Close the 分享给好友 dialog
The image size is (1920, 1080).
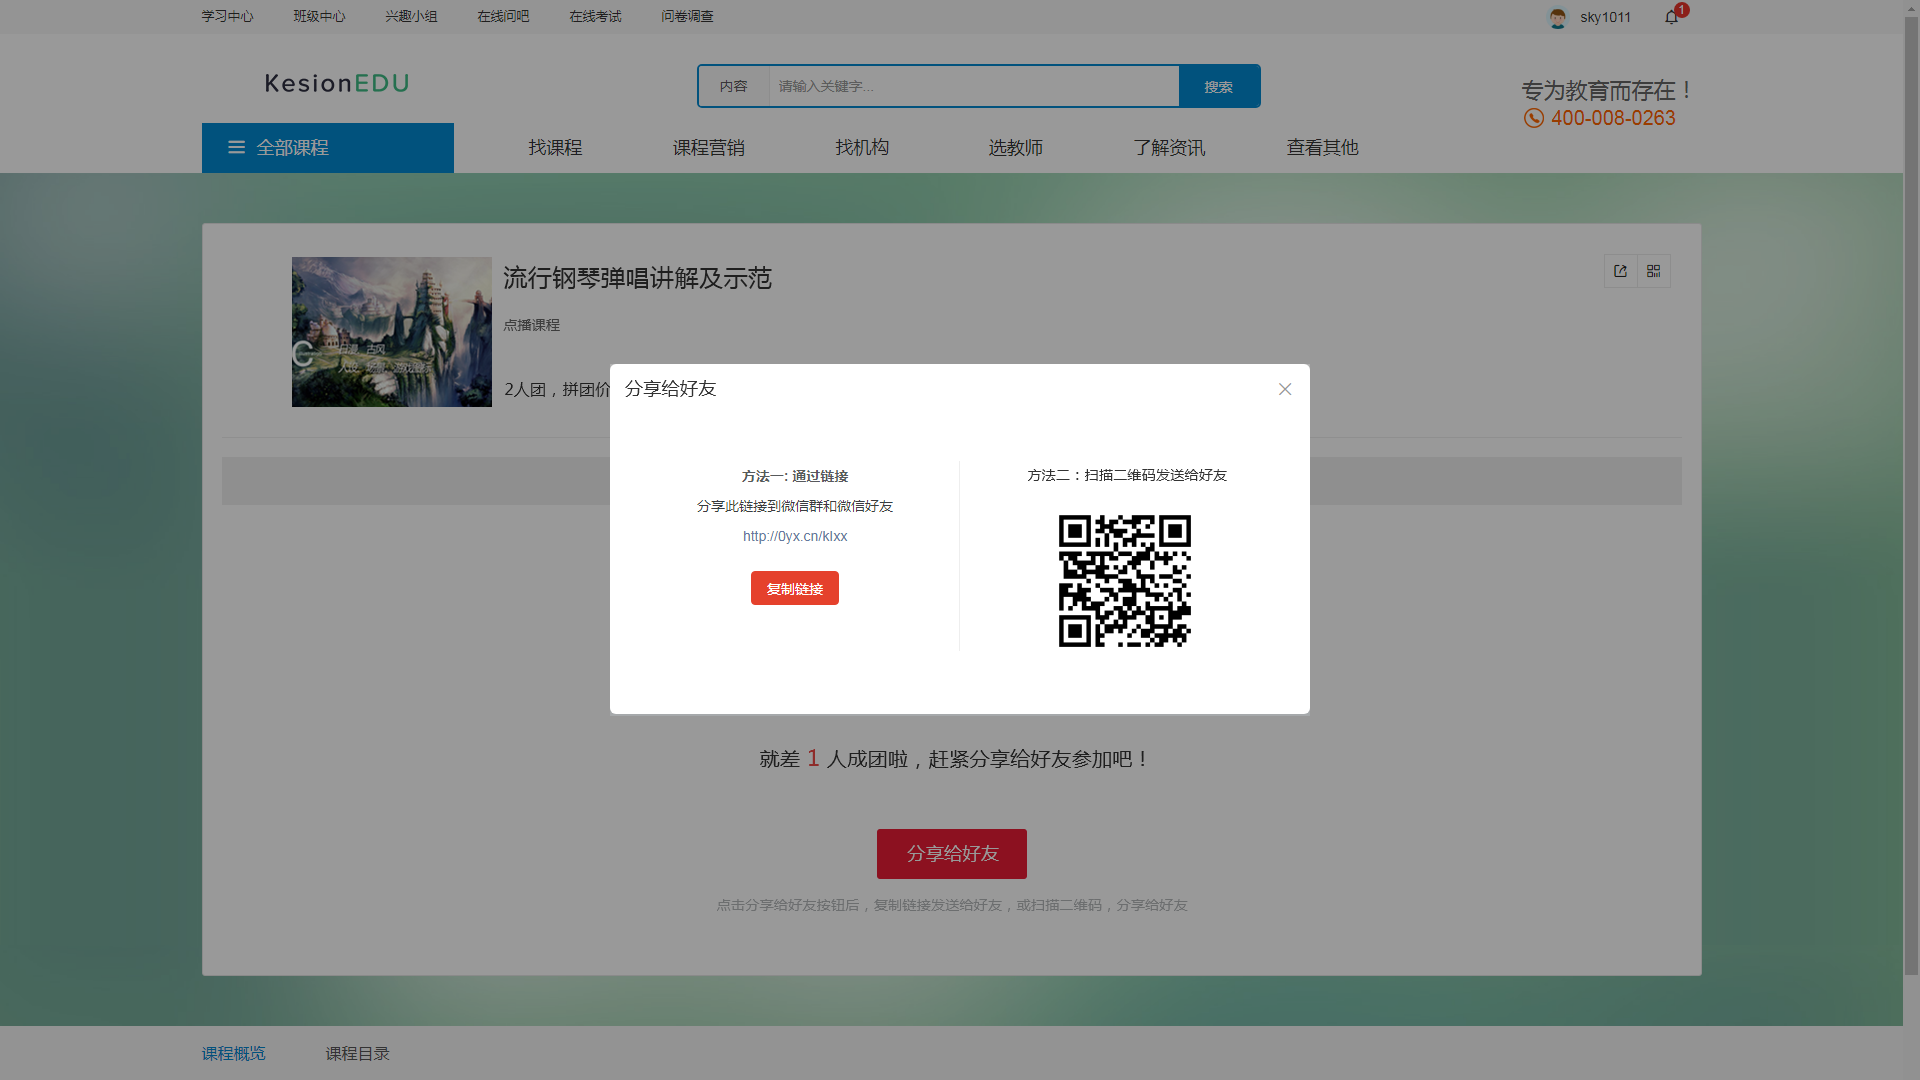(1285, 389)
